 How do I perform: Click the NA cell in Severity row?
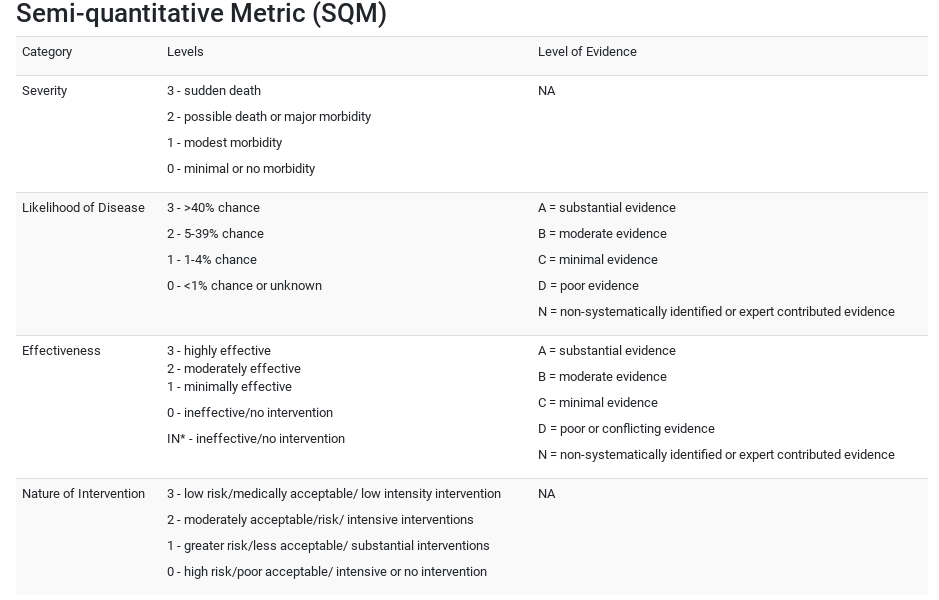point(546,91)
